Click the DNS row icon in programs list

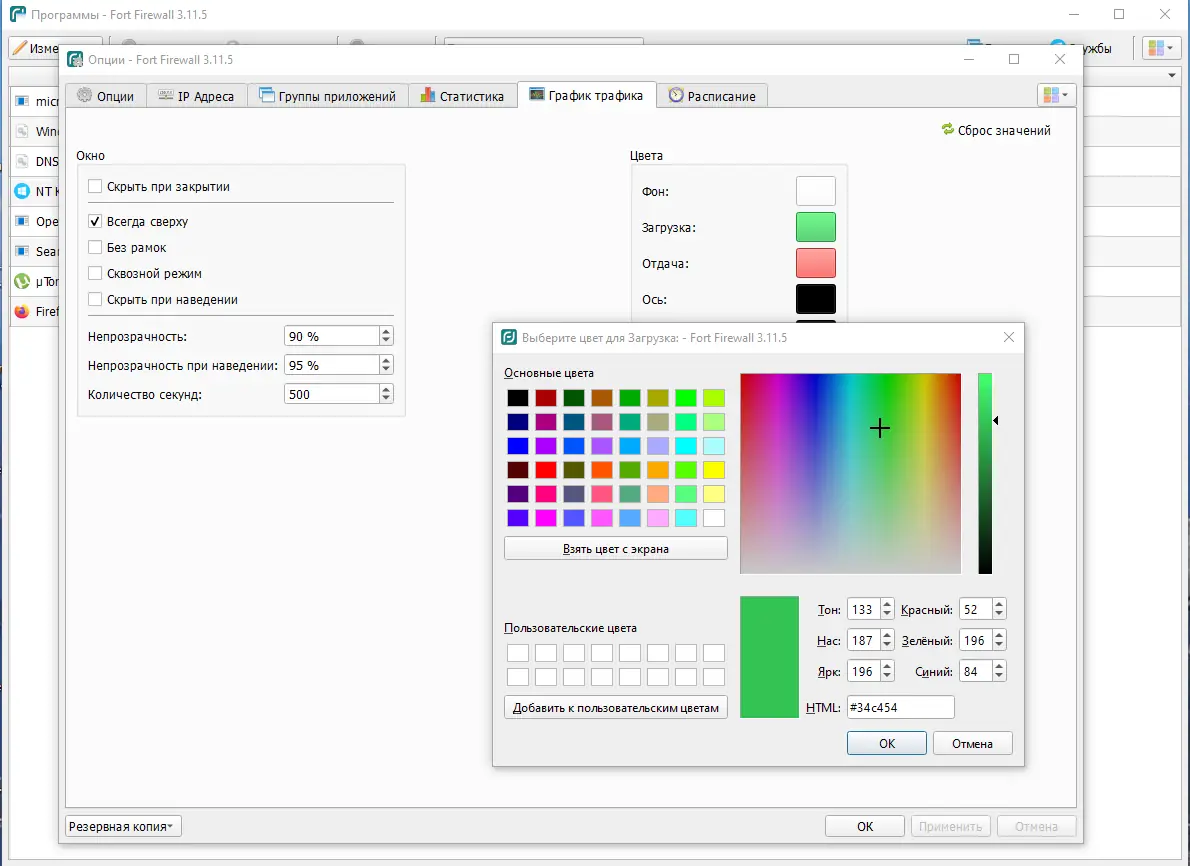click(22, 161)
